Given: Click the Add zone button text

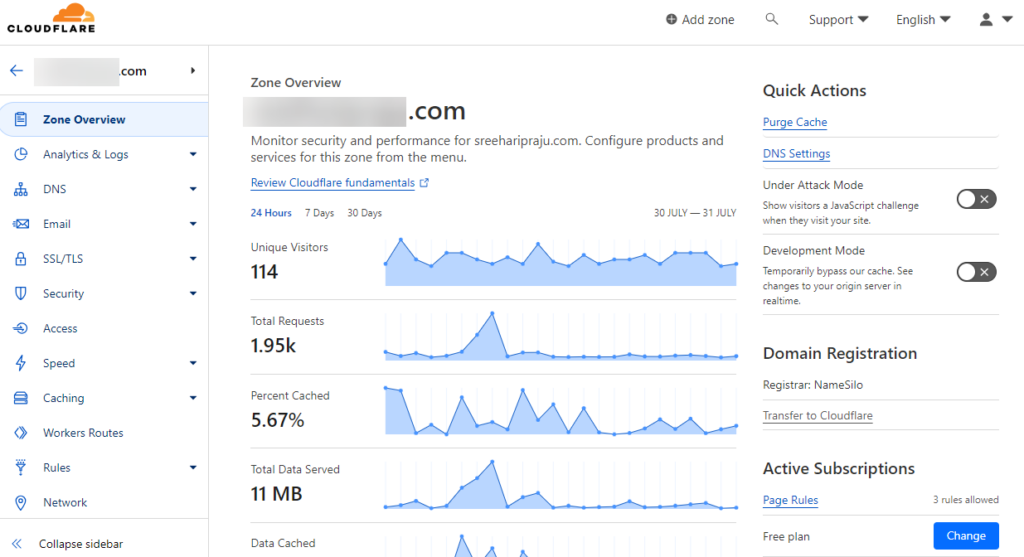Looking at the screenshot, I should [x=708, y=20].
